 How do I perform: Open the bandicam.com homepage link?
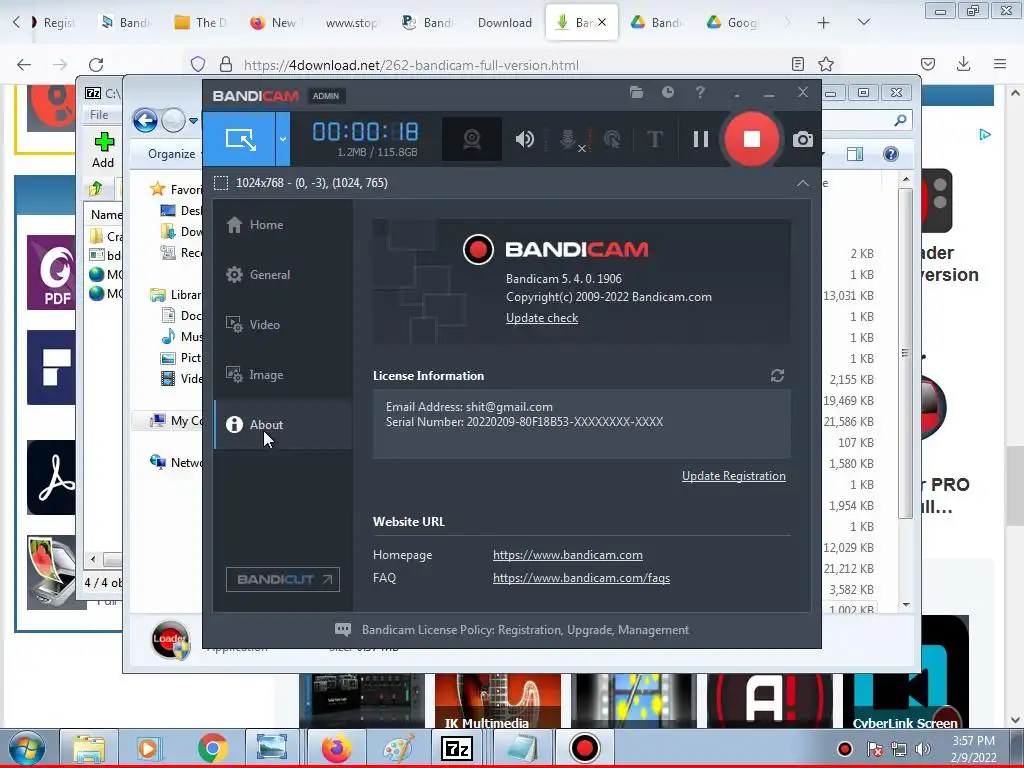[x=568, y=555]
